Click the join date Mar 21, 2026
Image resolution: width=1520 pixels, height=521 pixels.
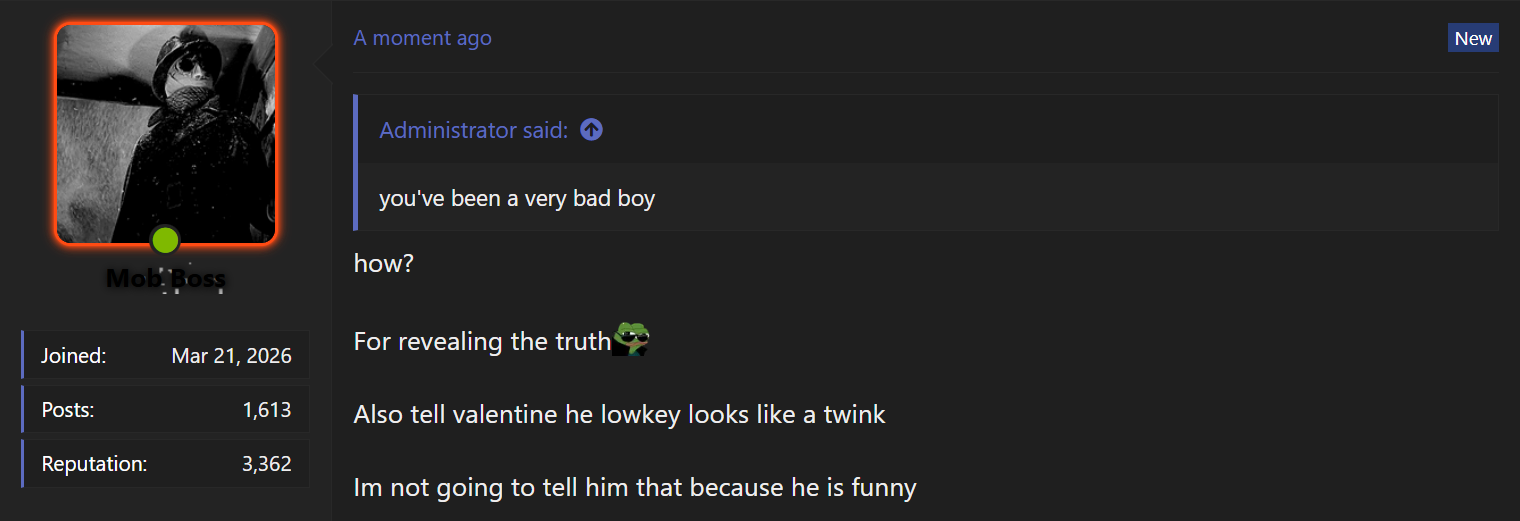[231, 356]
